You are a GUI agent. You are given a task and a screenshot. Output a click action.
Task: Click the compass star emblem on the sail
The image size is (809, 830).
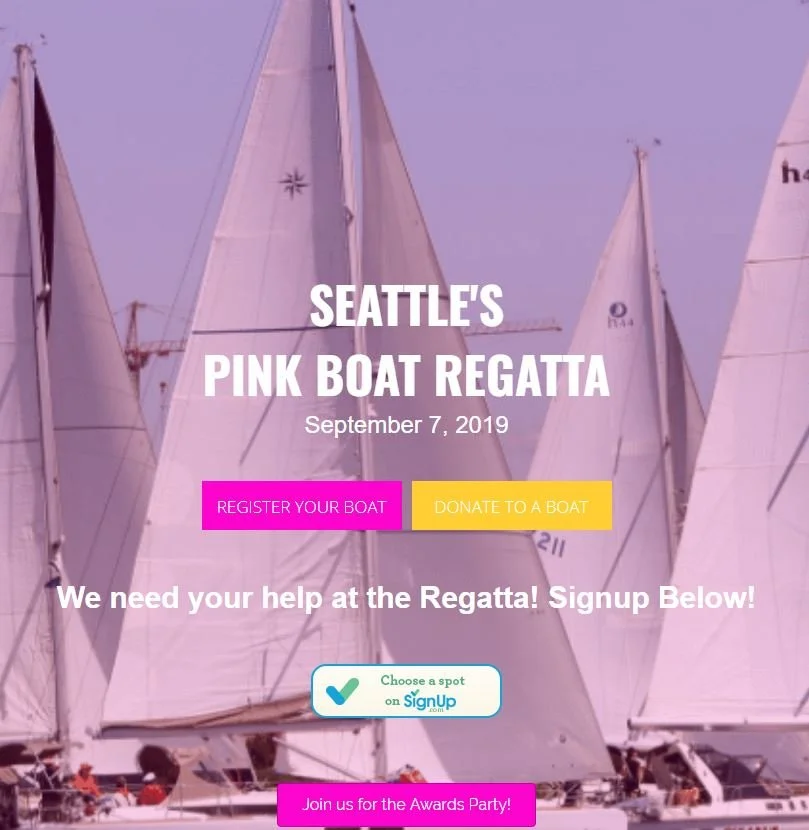click(293, 184)
